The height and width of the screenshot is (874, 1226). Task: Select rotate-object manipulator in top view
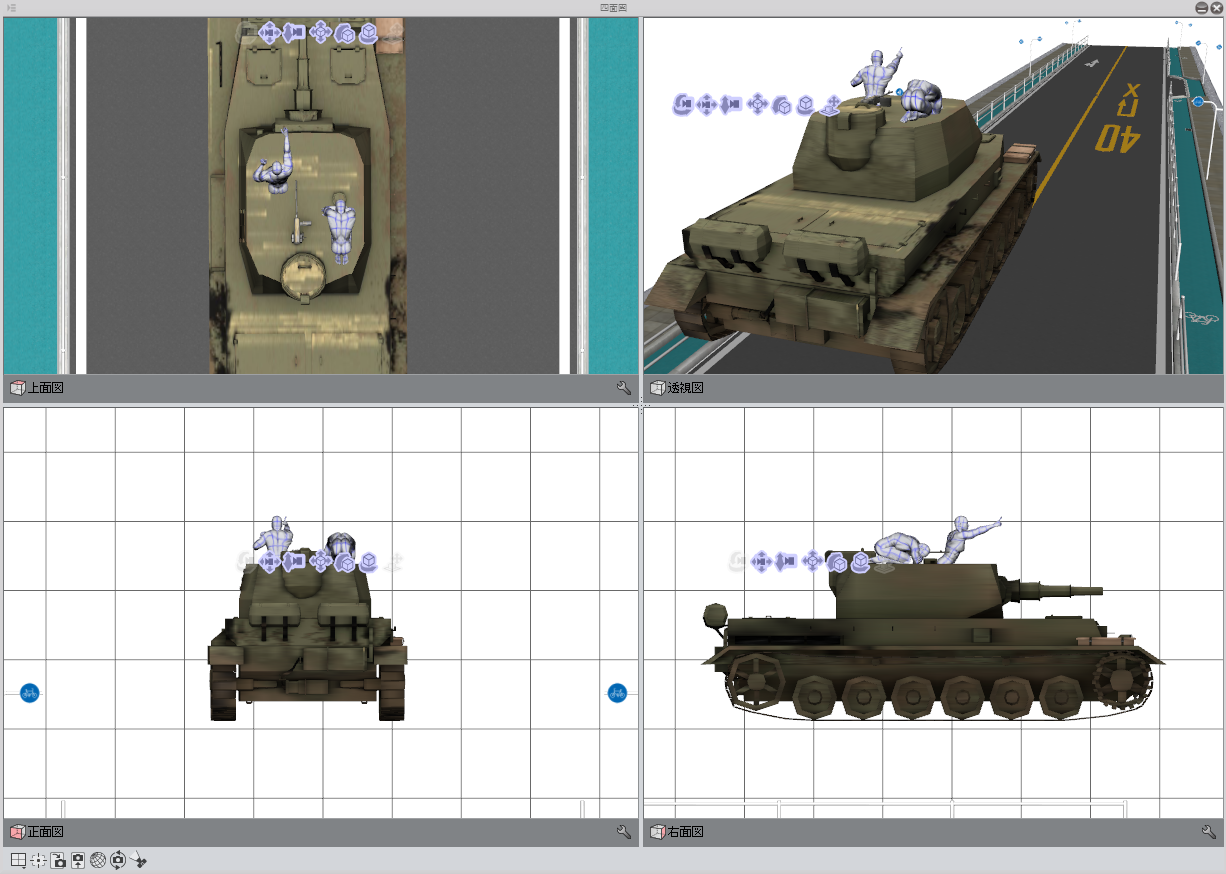[x=345, y=33]
